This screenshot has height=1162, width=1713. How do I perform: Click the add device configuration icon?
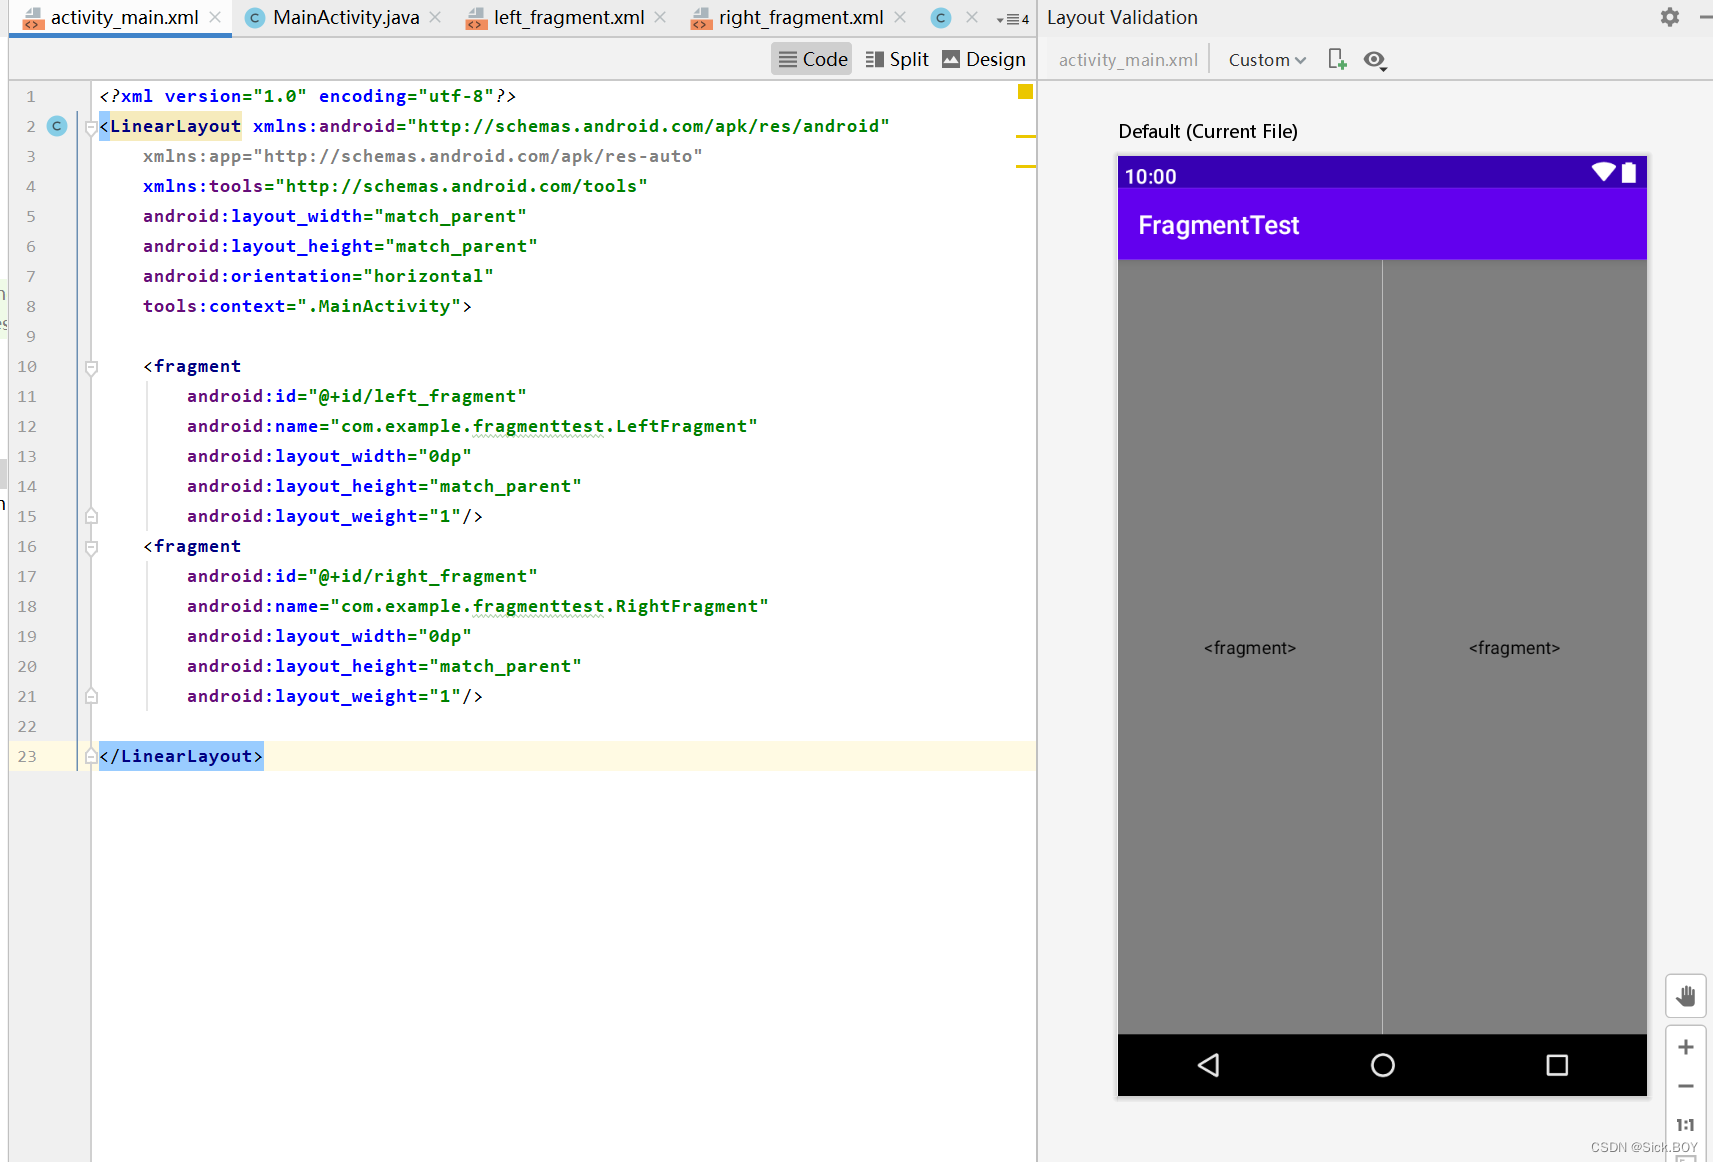click(1336, 59)
